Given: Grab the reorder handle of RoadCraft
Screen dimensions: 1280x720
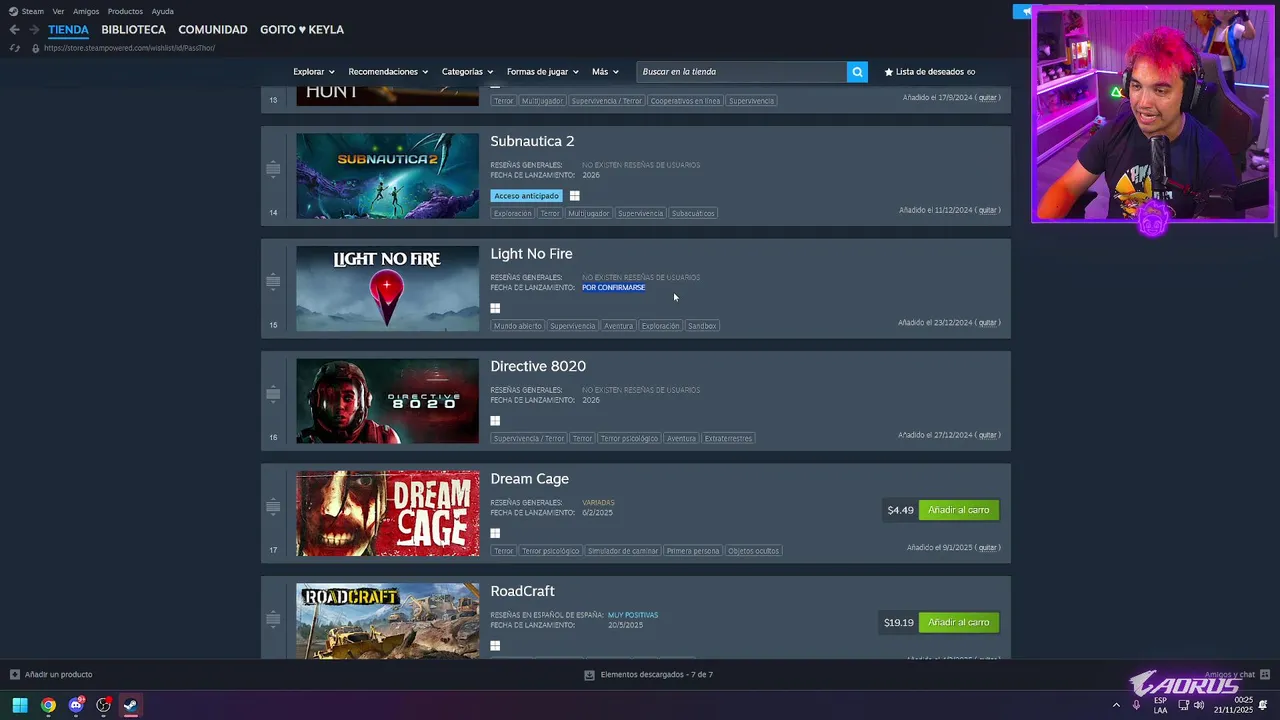Looking at the screenshot, I should [x=273, y=619].
